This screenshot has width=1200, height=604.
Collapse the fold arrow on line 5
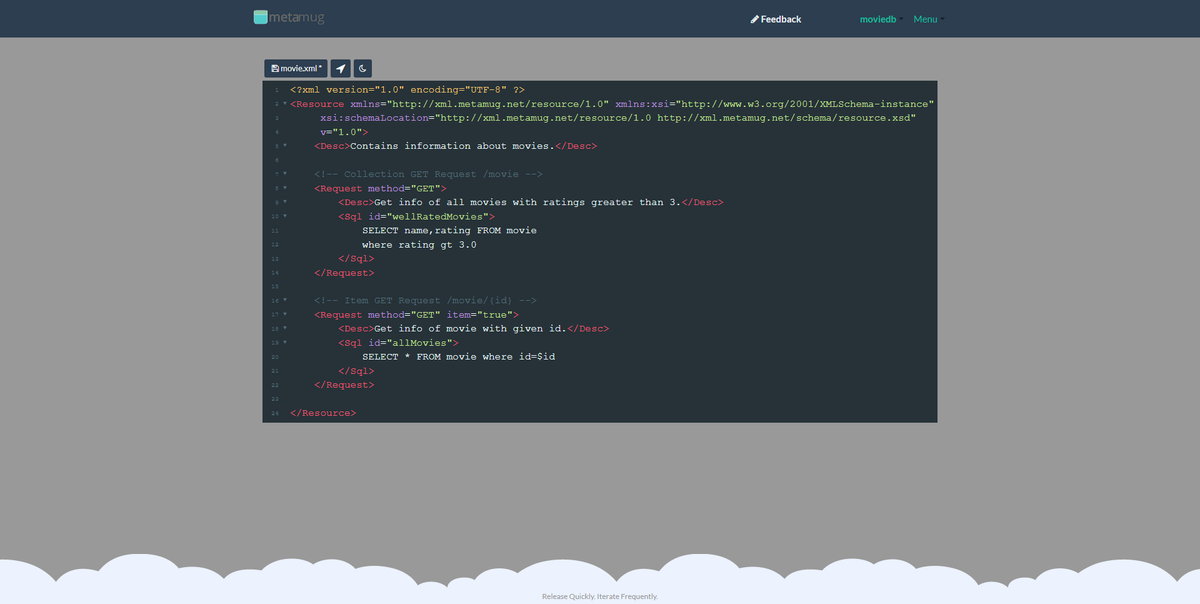pos(284,146)
